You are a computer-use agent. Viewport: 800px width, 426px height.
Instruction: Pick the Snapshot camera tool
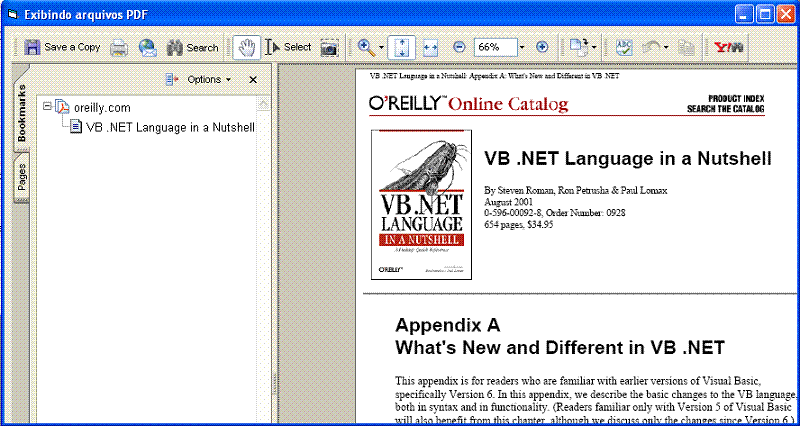click(329, 48)
